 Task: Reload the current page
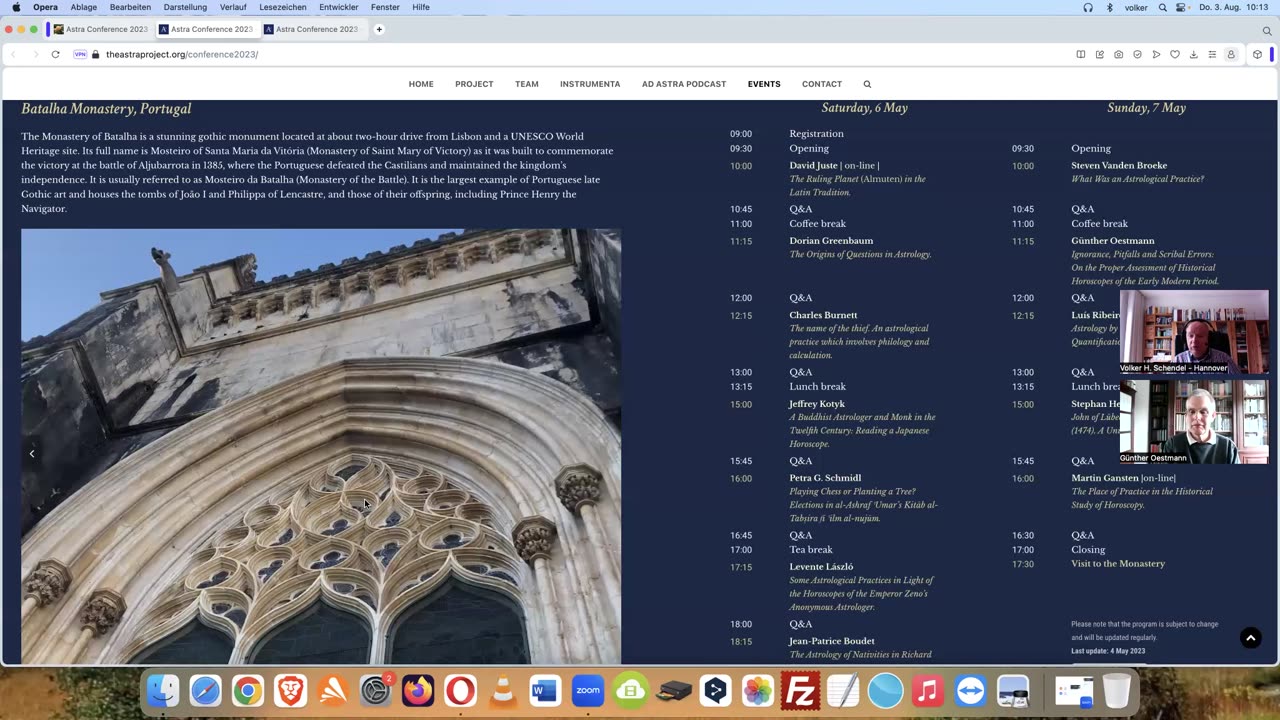click(55, 54)
